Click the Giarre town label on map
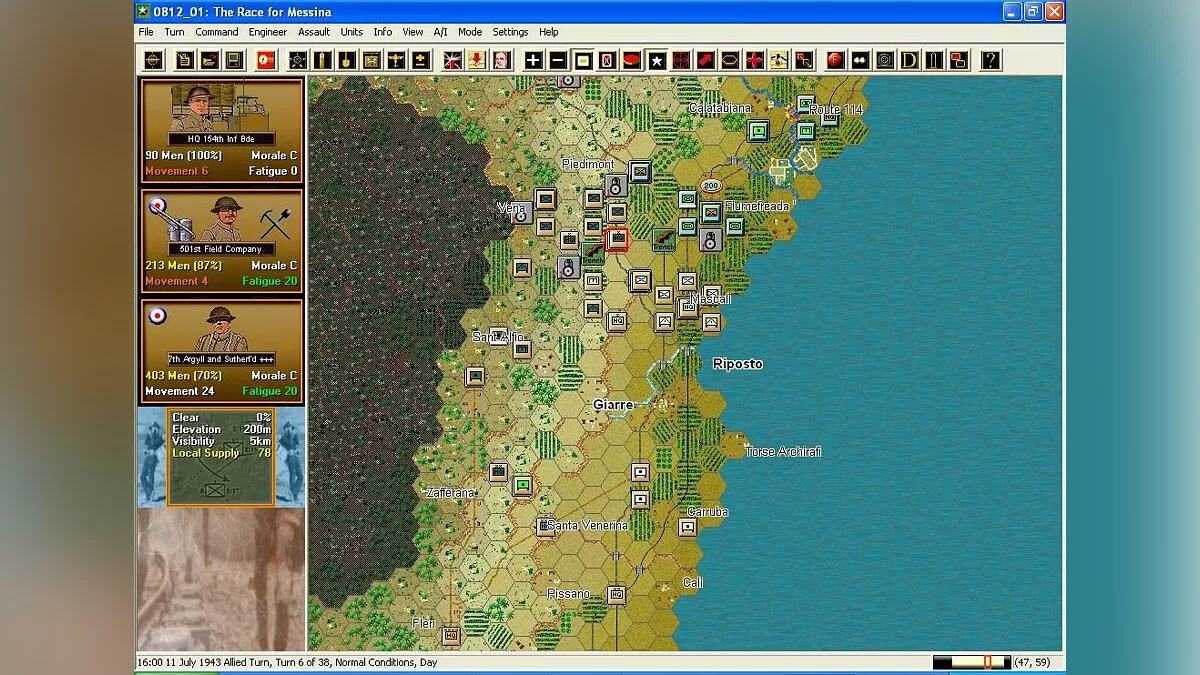This screenshot has height=675, width=1200. tap(613, 405)
